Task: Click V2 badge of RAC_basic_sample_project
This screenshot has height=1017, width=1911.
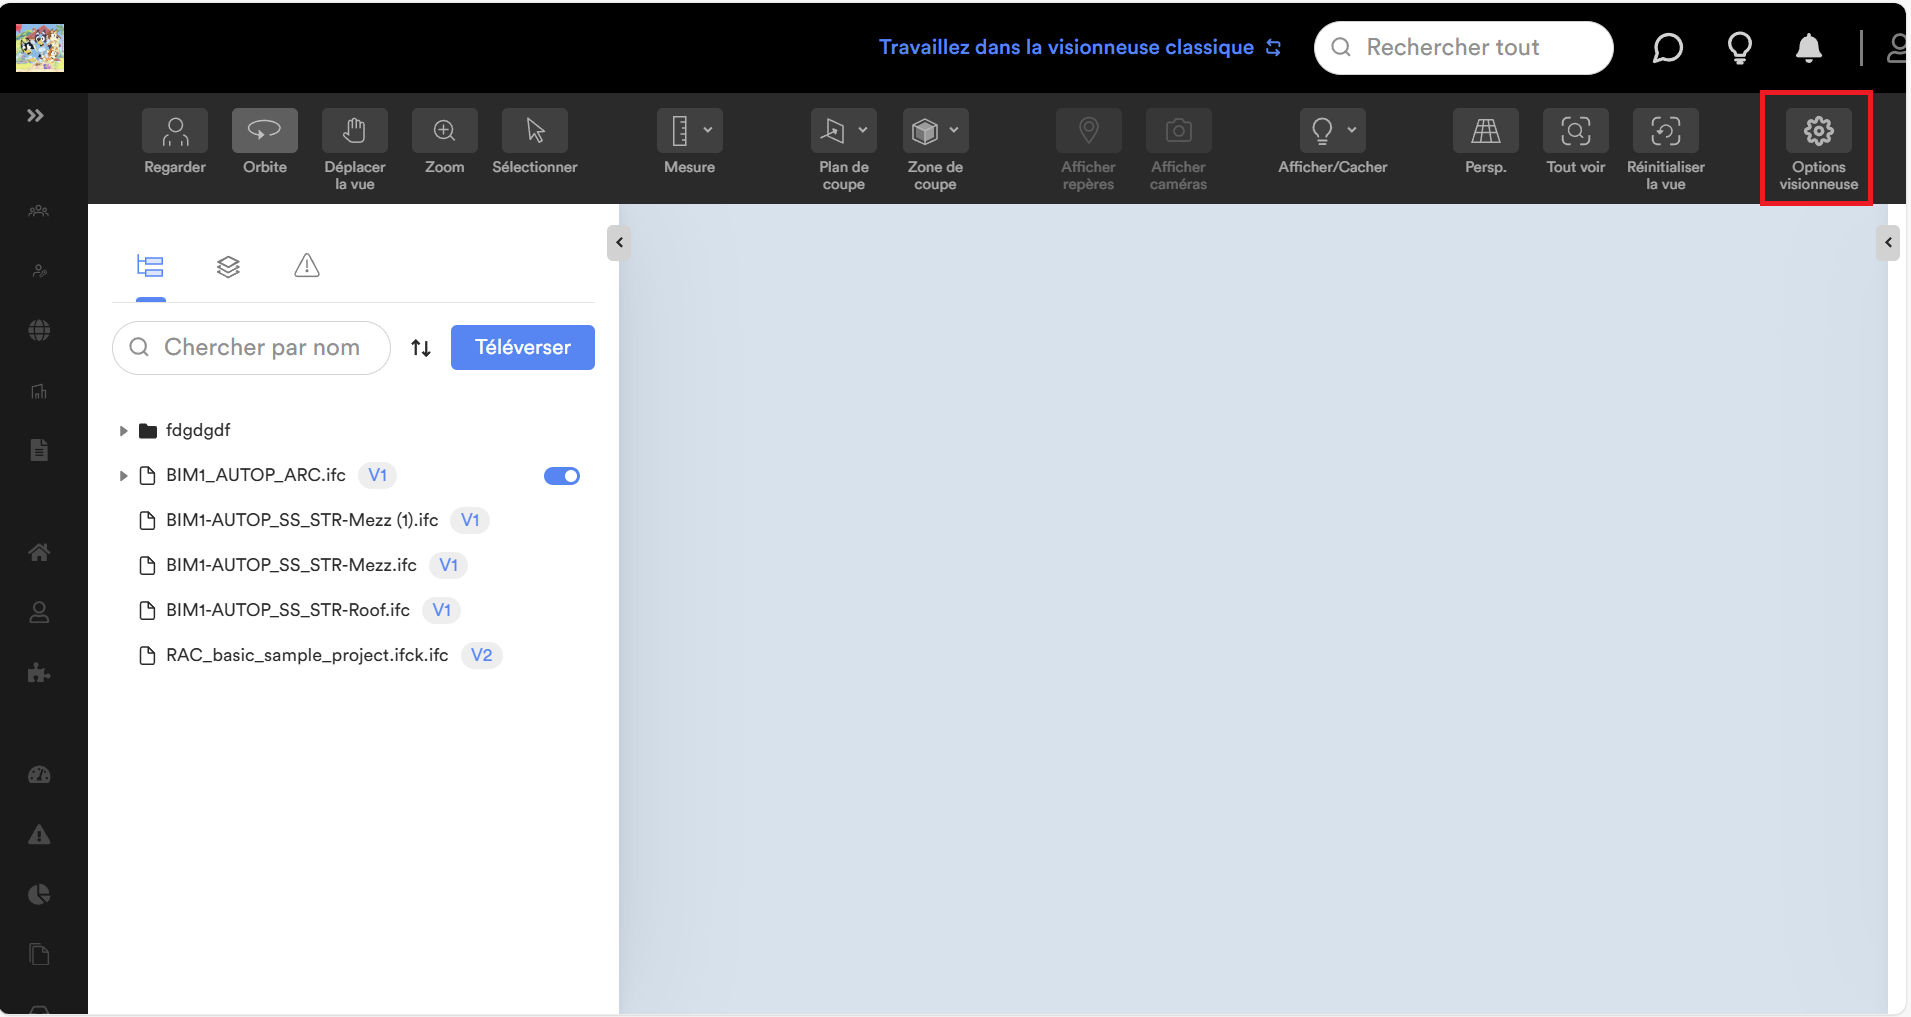Action: pos(482,655)
